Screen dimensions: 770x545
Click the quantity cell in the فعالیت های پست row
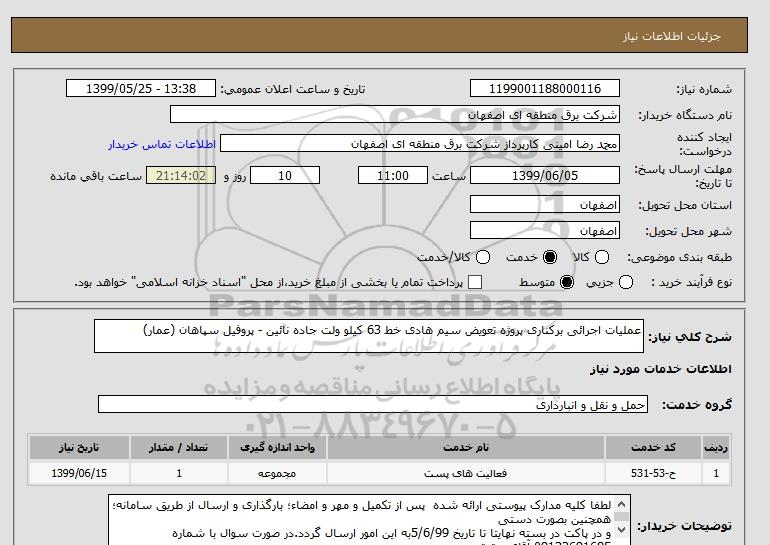(179, 473)
